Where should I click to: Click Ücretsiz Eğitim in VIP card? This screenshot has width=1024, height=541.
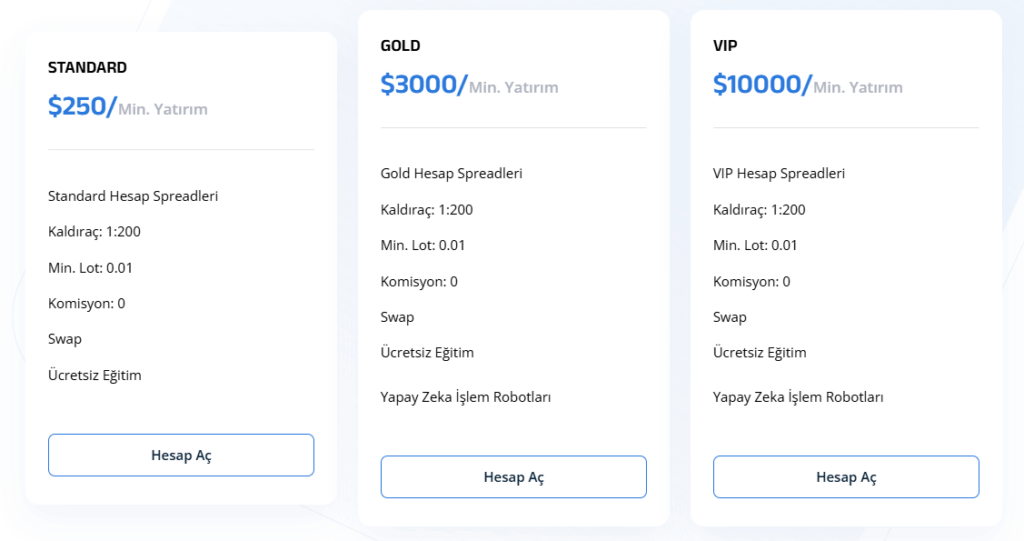[760, 352]
